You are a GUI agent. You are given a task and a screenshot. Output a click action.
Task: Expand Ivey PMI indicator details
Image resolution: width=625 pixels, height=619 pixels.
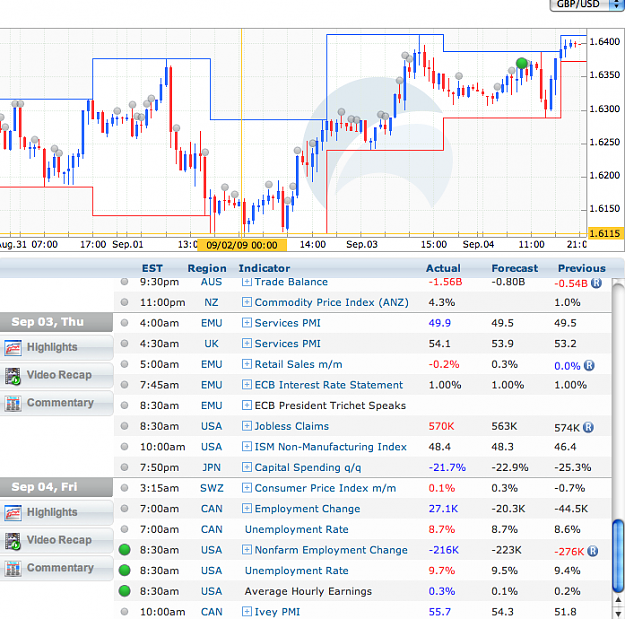pos(247,611)
